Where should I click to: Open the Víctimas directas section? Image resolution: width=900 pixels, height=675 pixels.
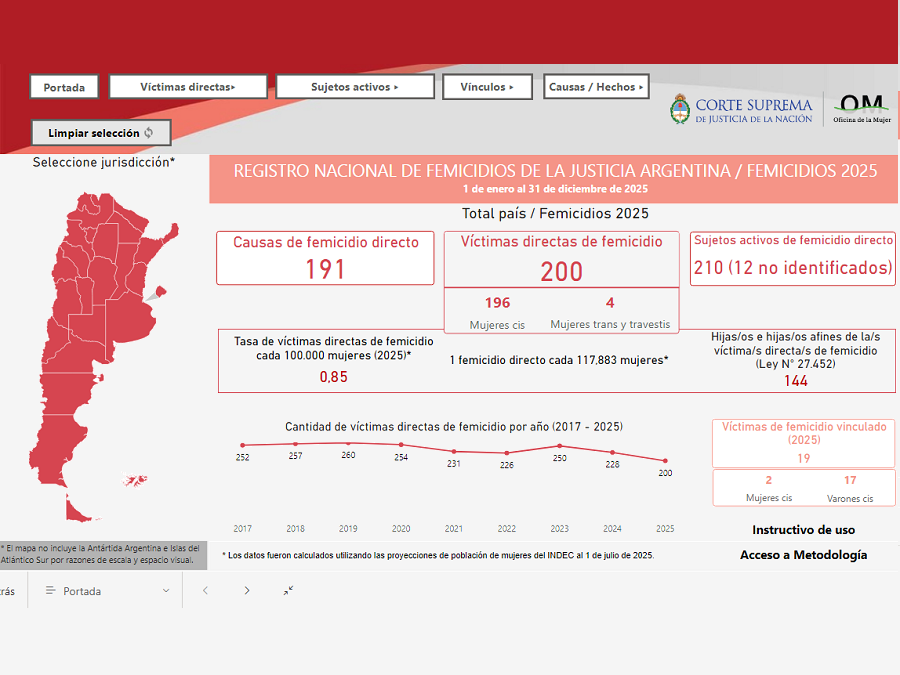pos(188,87)
